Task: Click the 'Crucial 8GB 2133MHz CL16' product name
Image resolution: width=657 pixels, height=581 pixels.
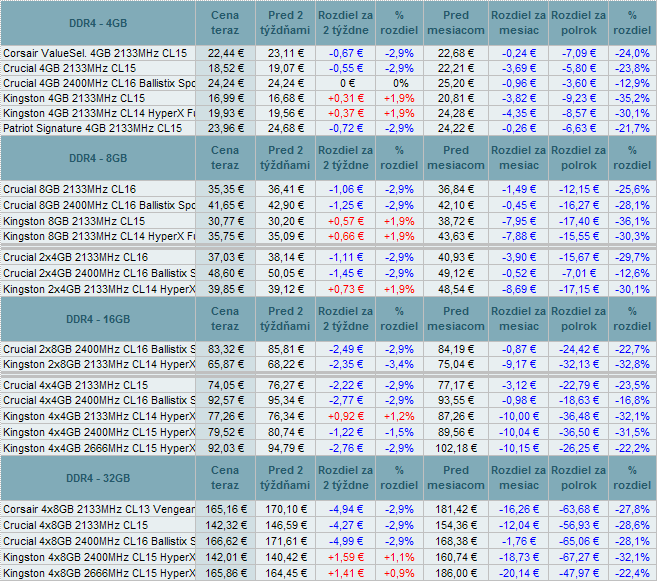Action: pos(70,189)
